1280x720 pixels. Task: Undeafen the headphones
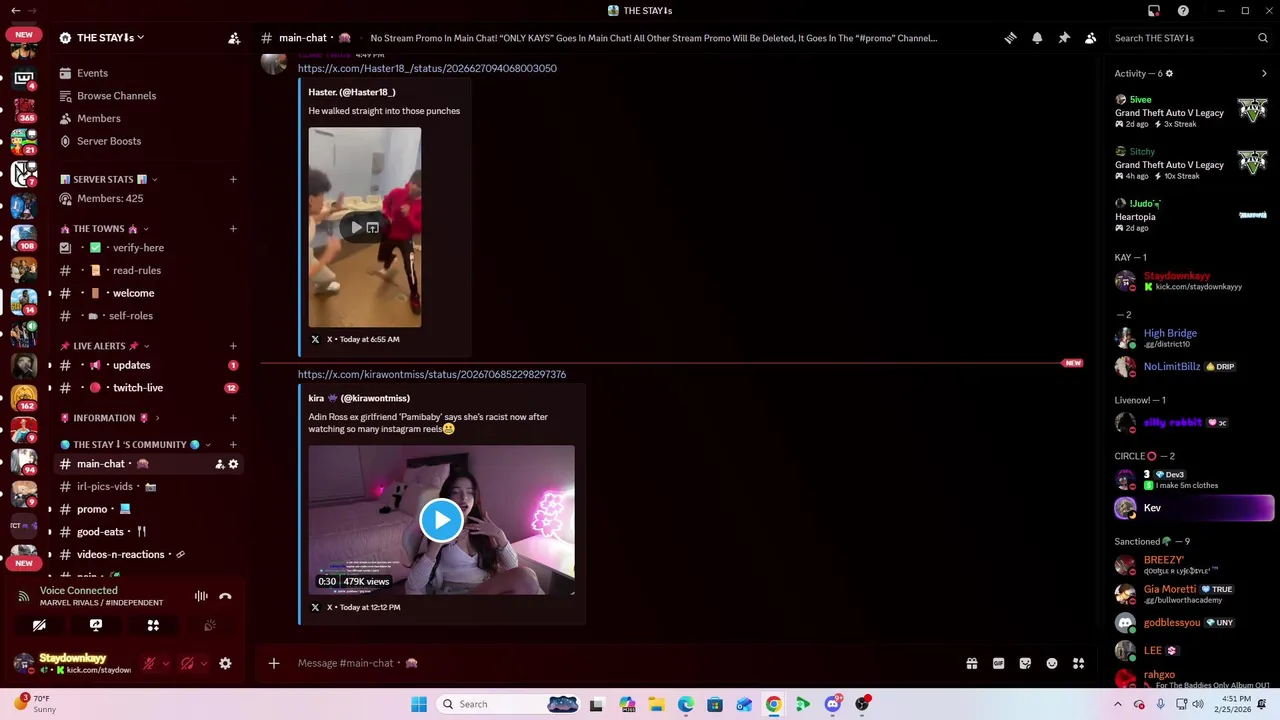(x=187, y=663)
